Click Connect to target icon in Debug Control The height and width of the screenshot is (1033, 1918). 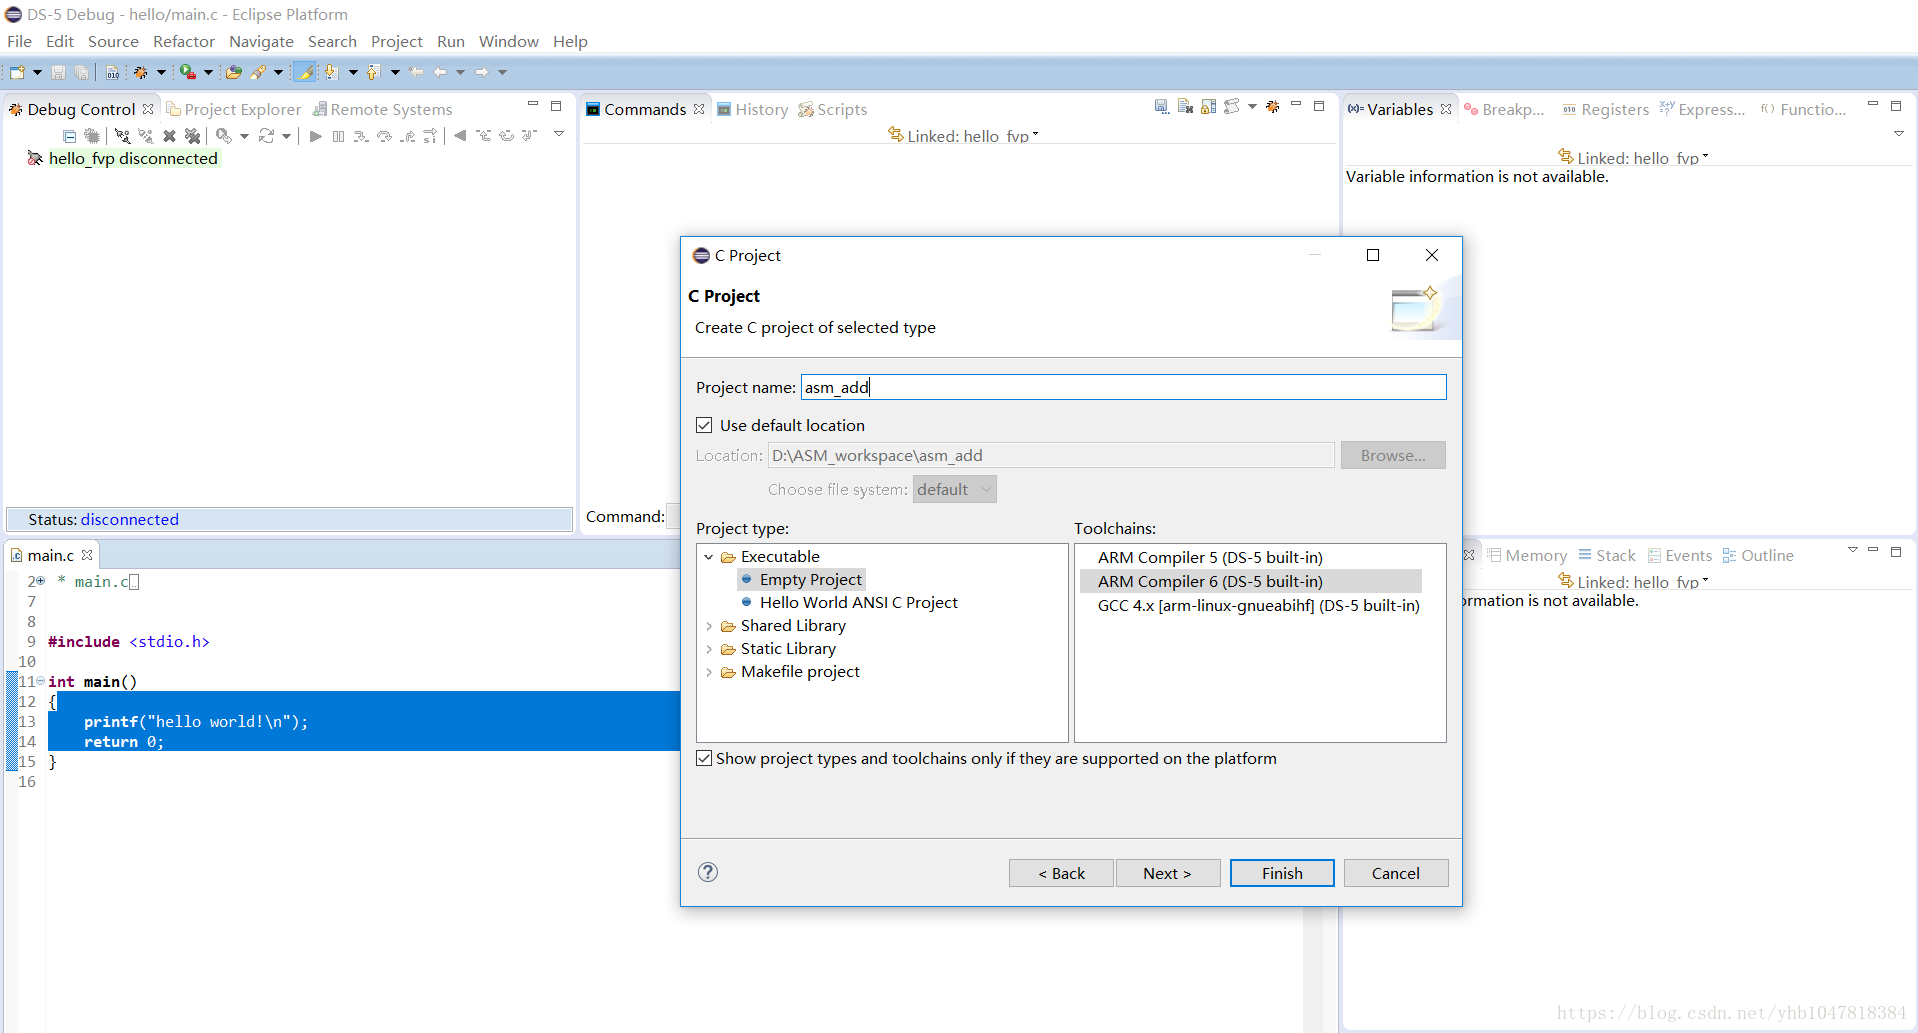(x=123, y=136)
